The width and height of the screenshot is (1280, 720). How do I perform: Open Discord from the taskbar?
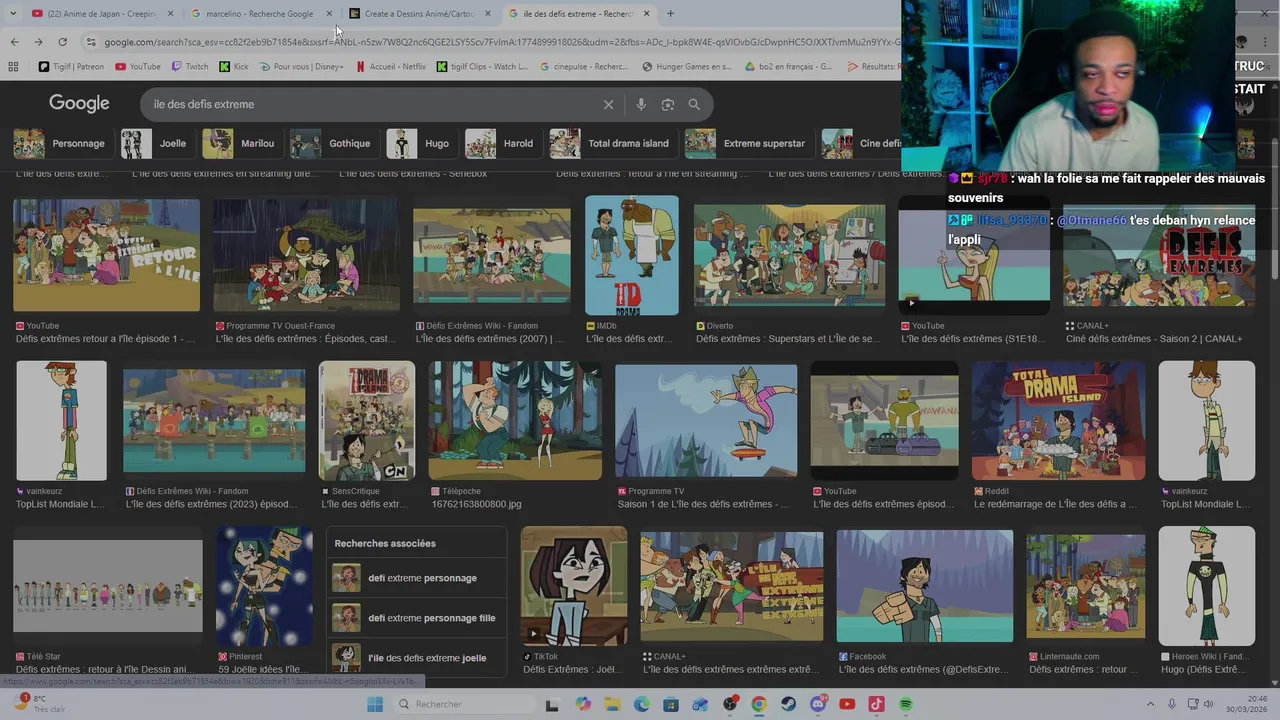(x=818, y=704)
